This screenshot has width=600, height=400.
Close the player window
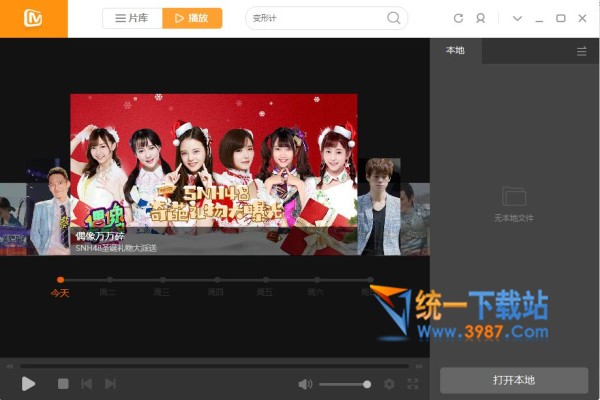582,18
